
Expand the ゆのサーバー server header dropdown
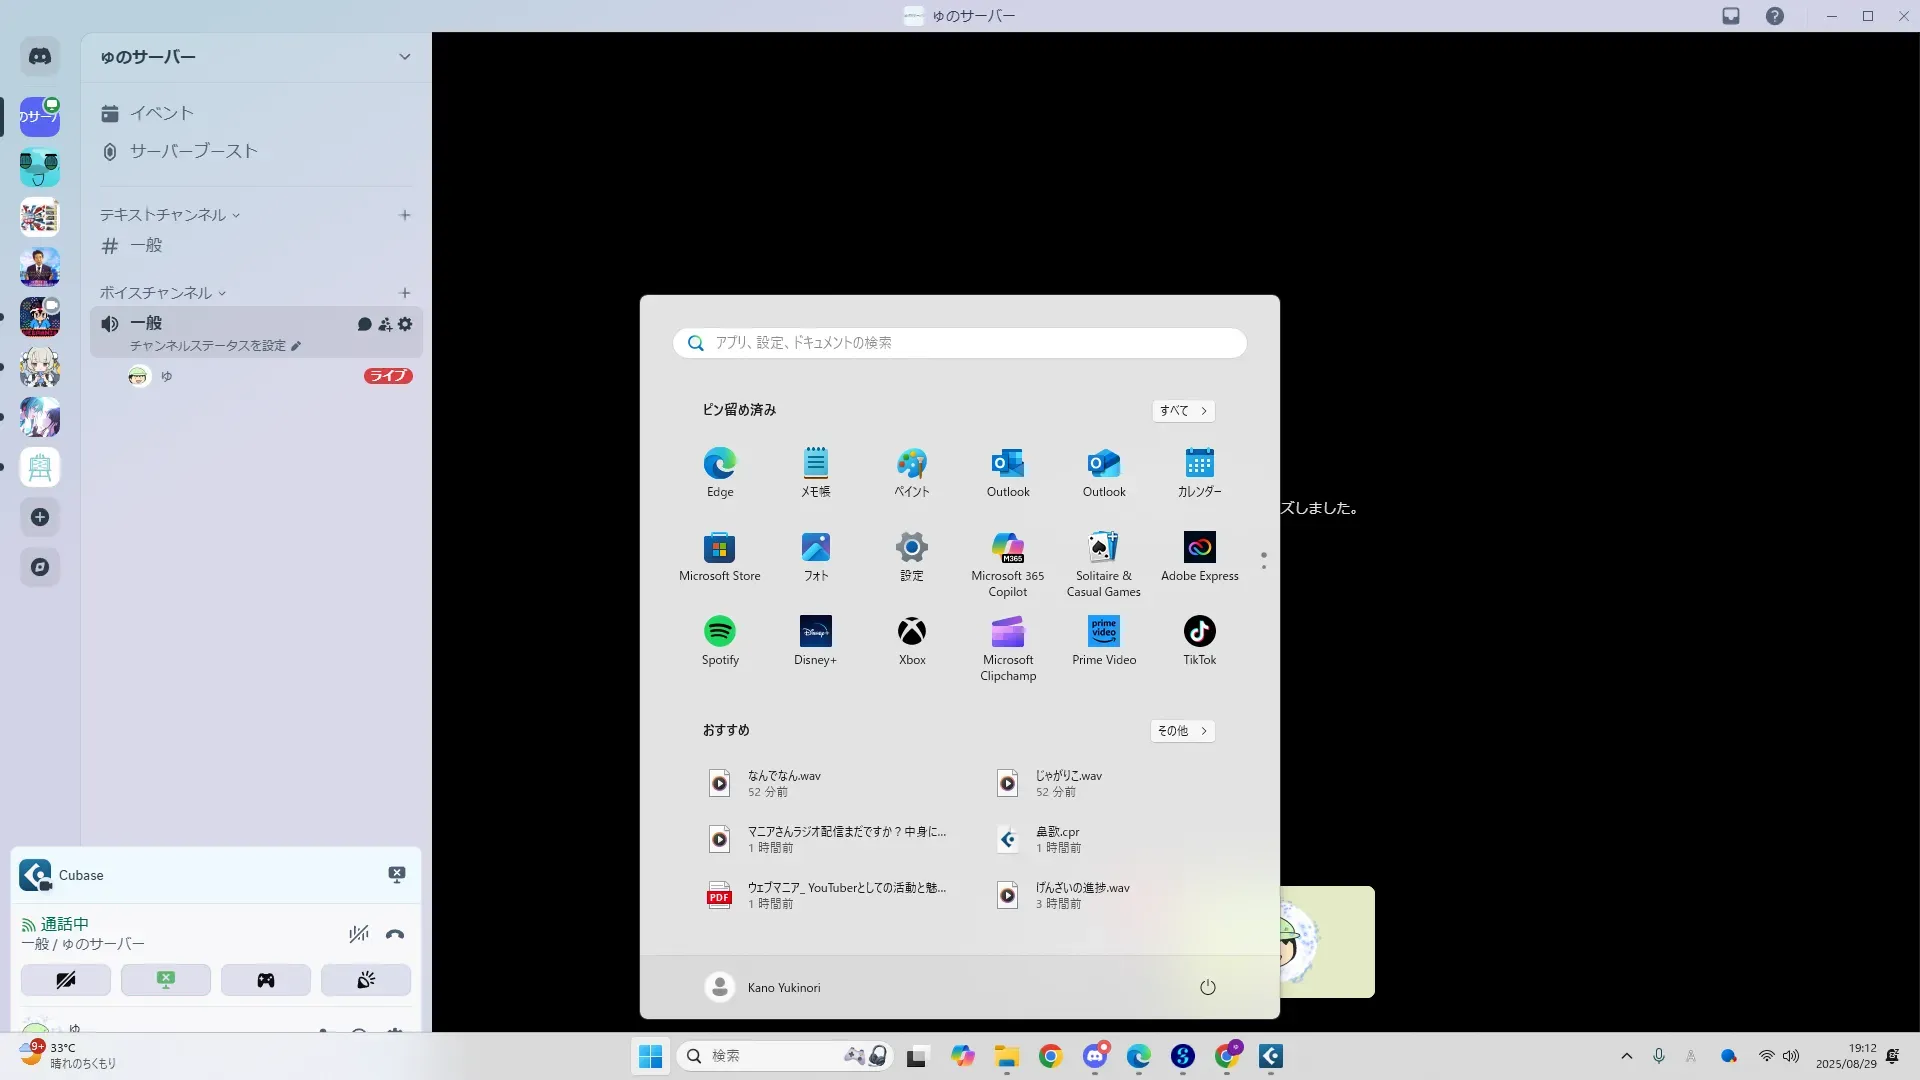point(404,57)
